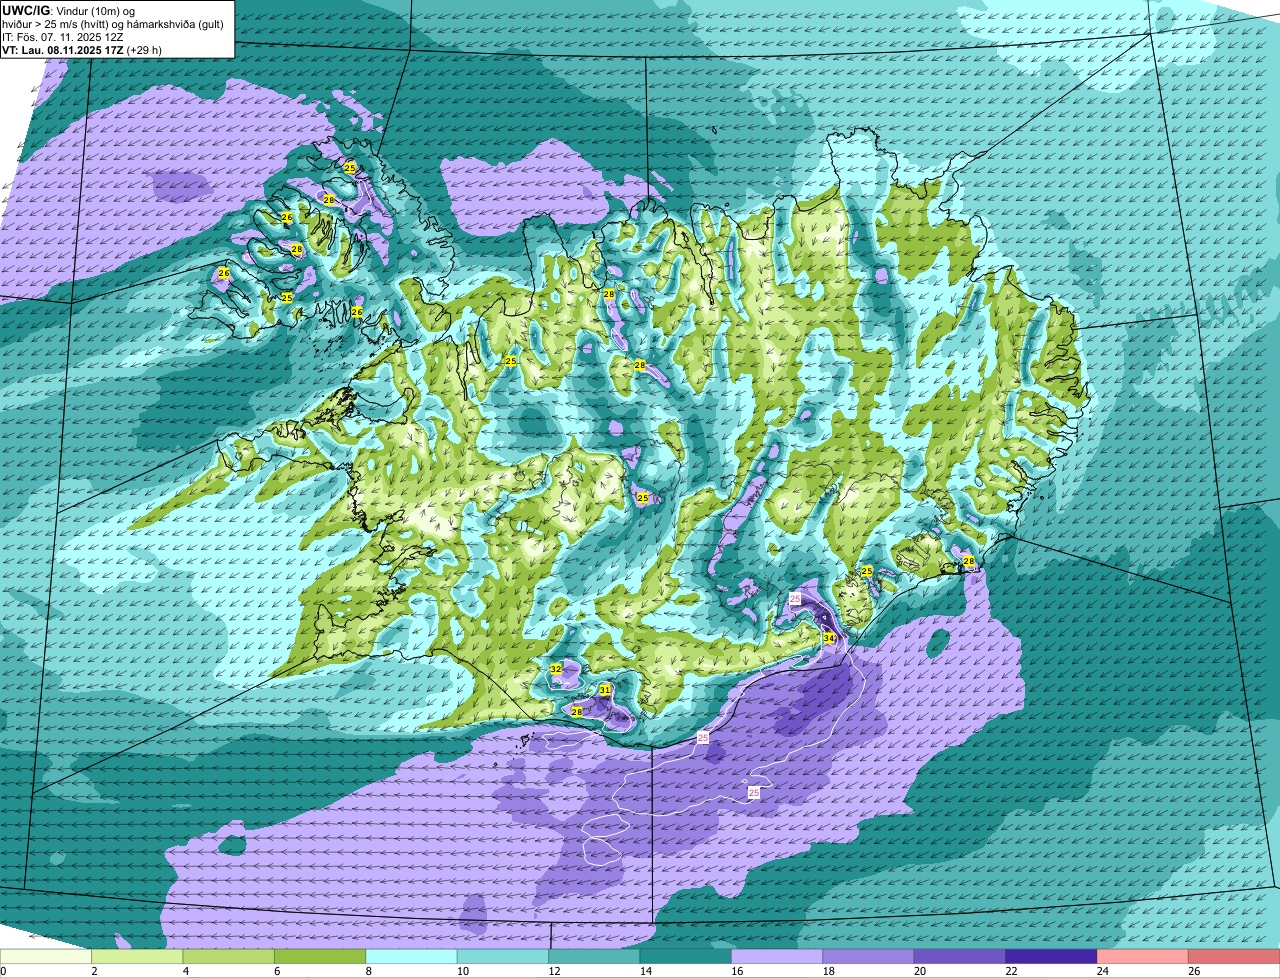The image size is (1280, 978).
Task: Click the title text 'UWC/IG: Vindur (10m) og'
Action: (67, 10)
